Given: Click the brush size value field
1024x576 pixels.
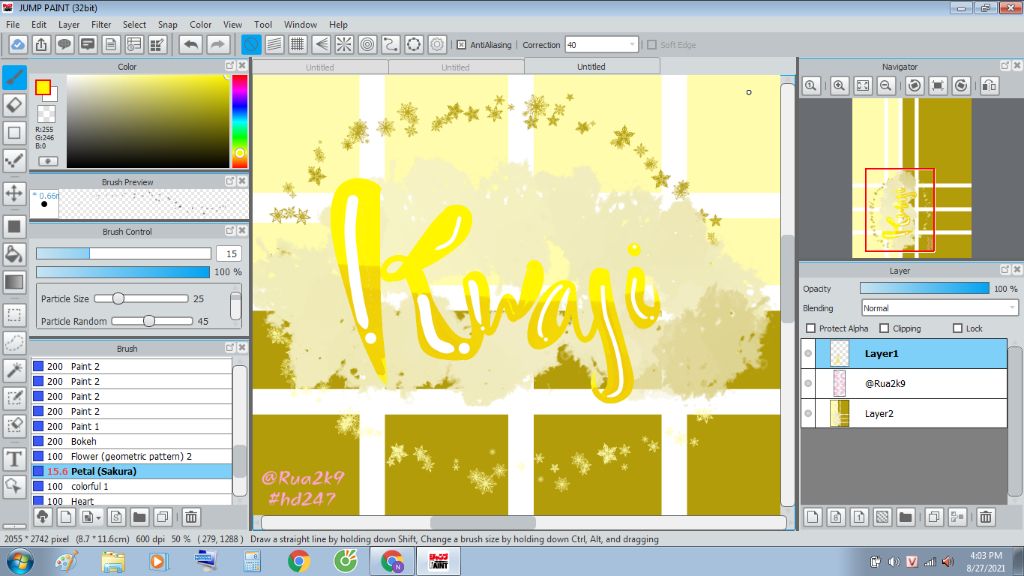Looking at the screenshot, I should [229, 253].
